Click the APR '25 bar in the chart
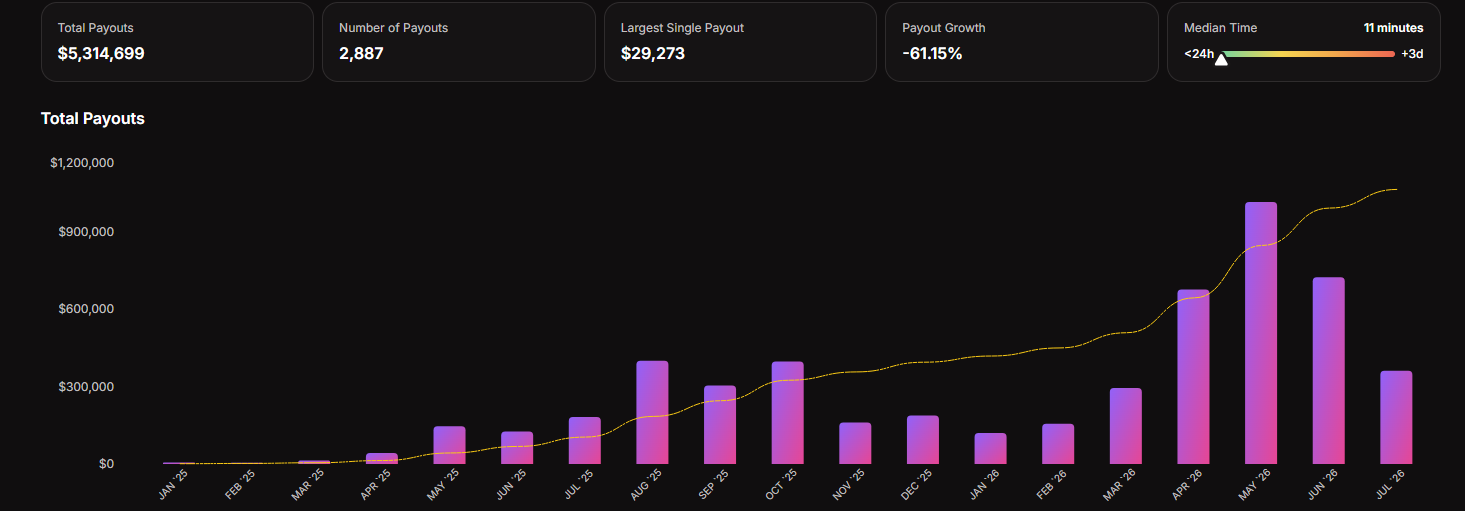This screenshot has width=1465, height=511. [382, 458]
